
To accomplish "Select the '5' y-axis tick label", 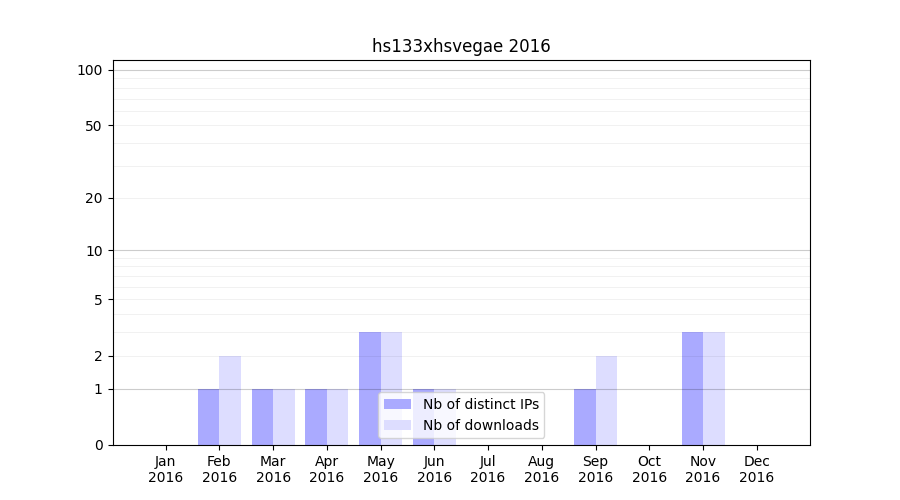I will [98, 299].
